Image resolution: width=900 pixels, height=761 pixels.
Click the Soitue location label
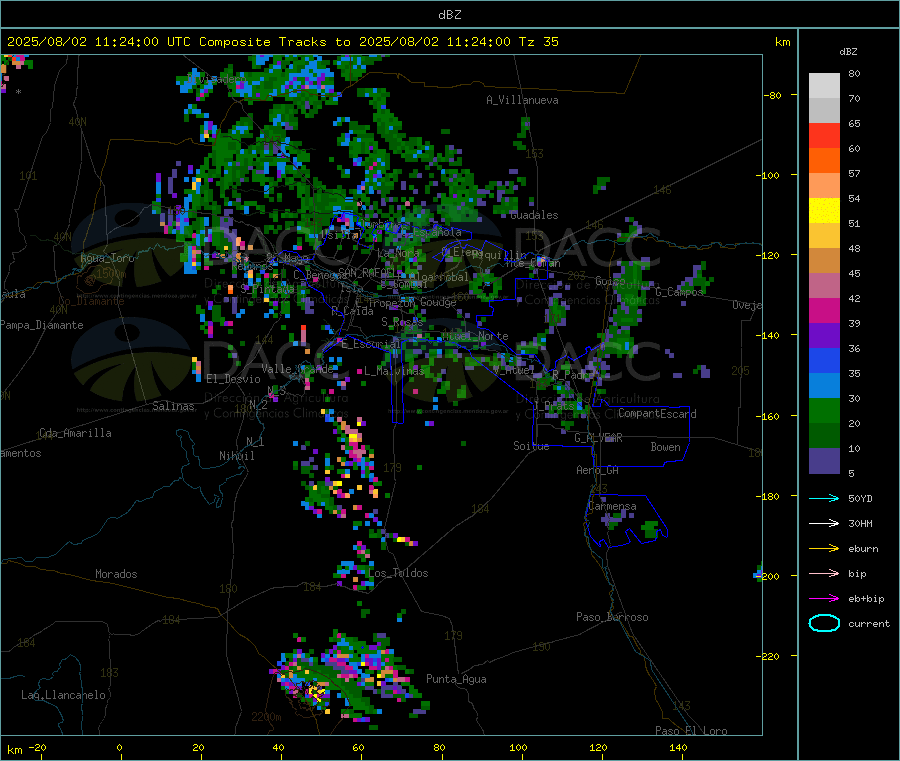[531, 446]
